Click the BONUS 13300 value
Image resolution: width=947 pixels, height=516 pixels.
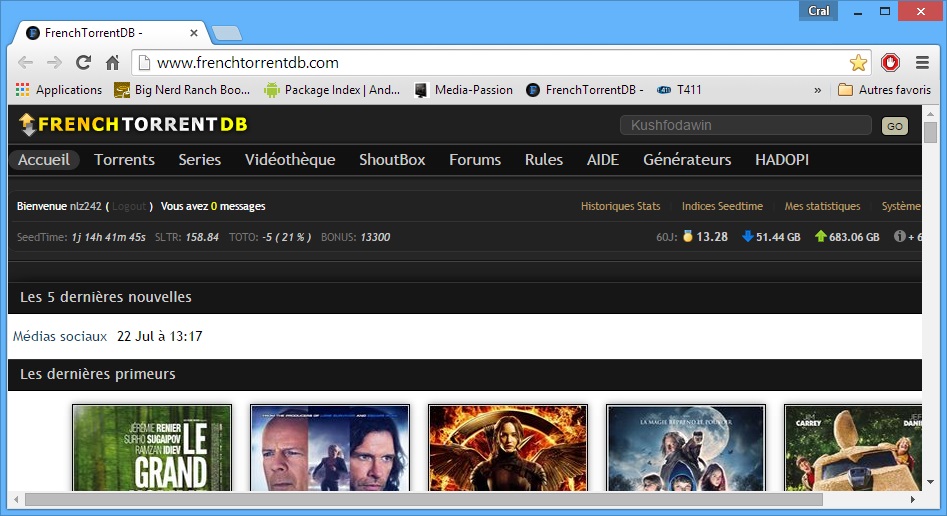click(x=375, y=237)
